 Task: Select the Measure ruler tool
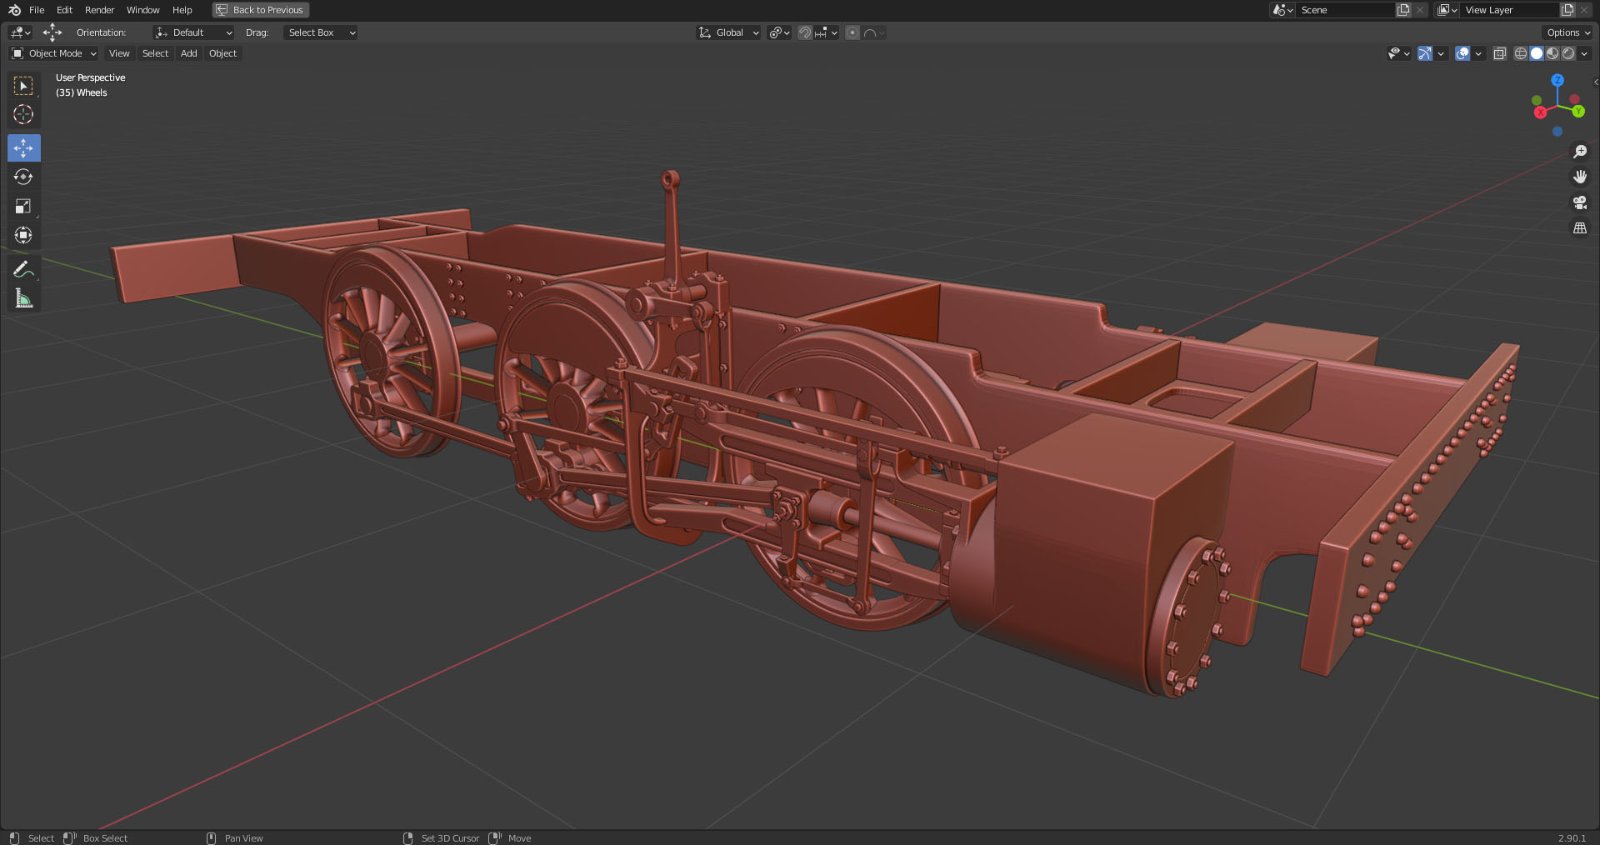pos(23,298)
